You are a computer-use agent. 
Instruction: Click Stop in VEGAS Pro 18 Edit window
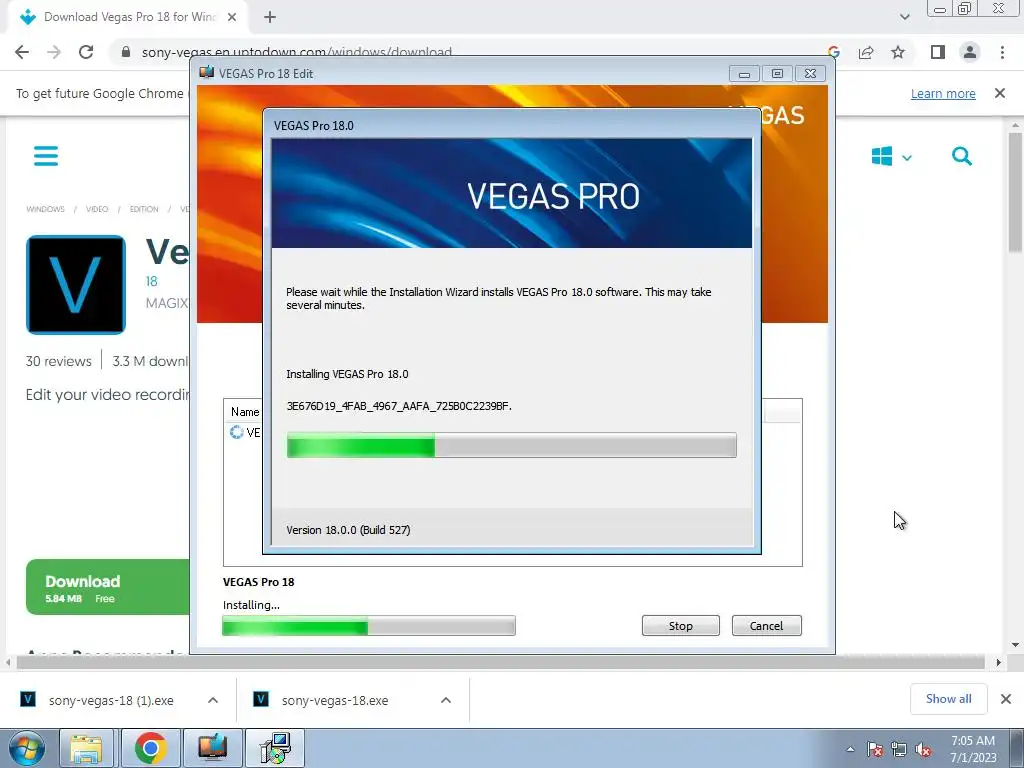click(680, 626)
